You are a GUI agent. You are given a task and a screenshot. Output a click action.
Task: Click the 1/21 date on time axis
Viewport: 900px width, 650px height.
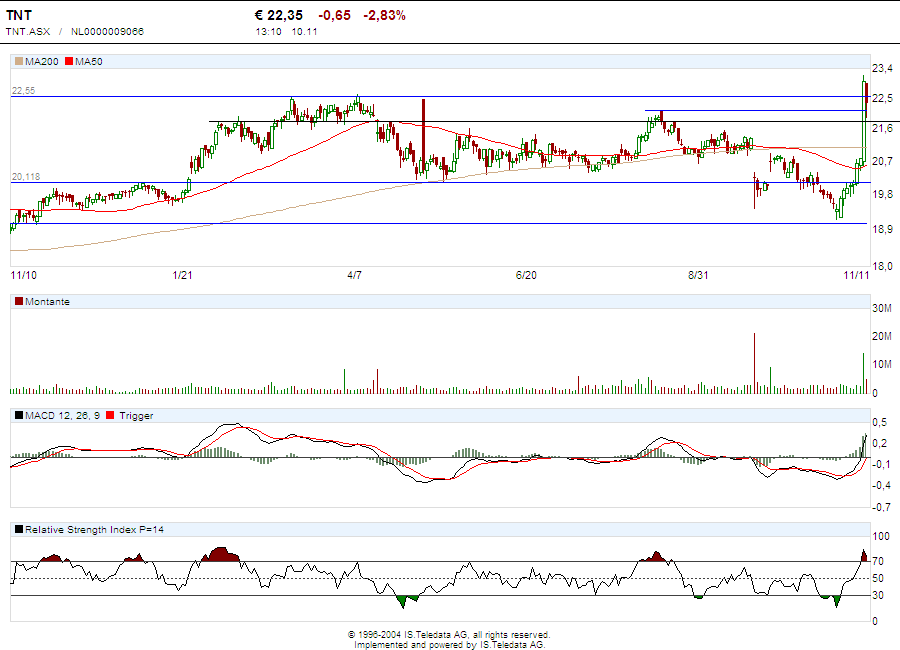[x=183, y=274]
